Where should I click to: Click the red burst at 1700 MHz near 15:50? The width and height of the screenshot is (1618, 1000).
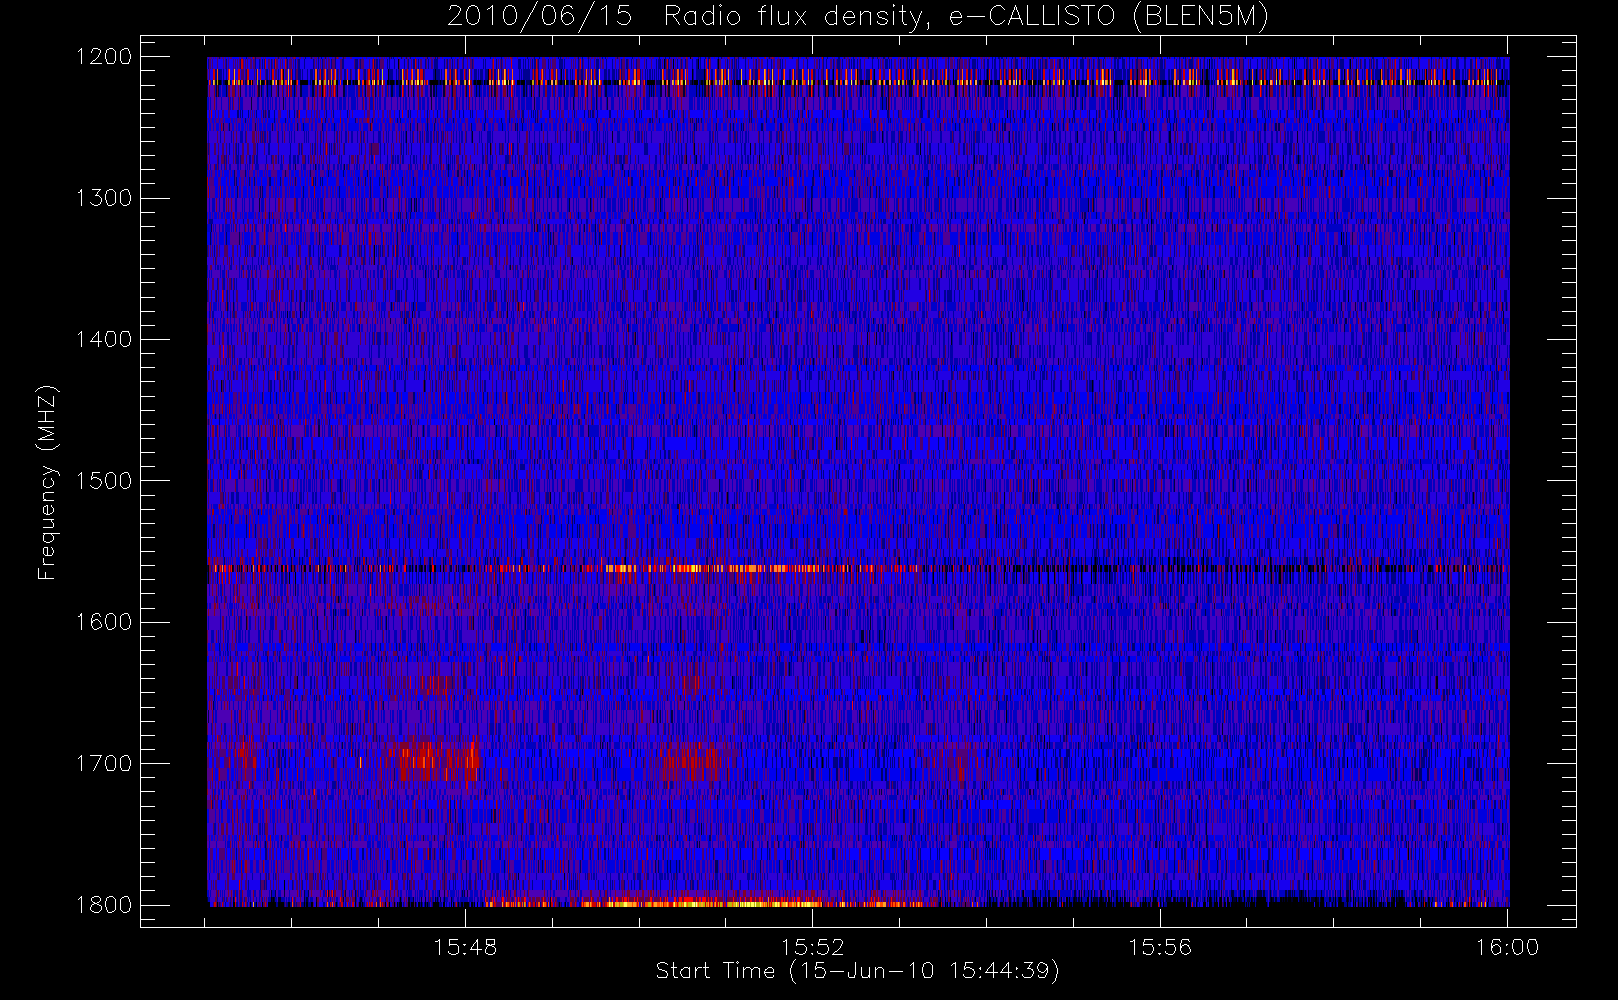click(690, 761)
